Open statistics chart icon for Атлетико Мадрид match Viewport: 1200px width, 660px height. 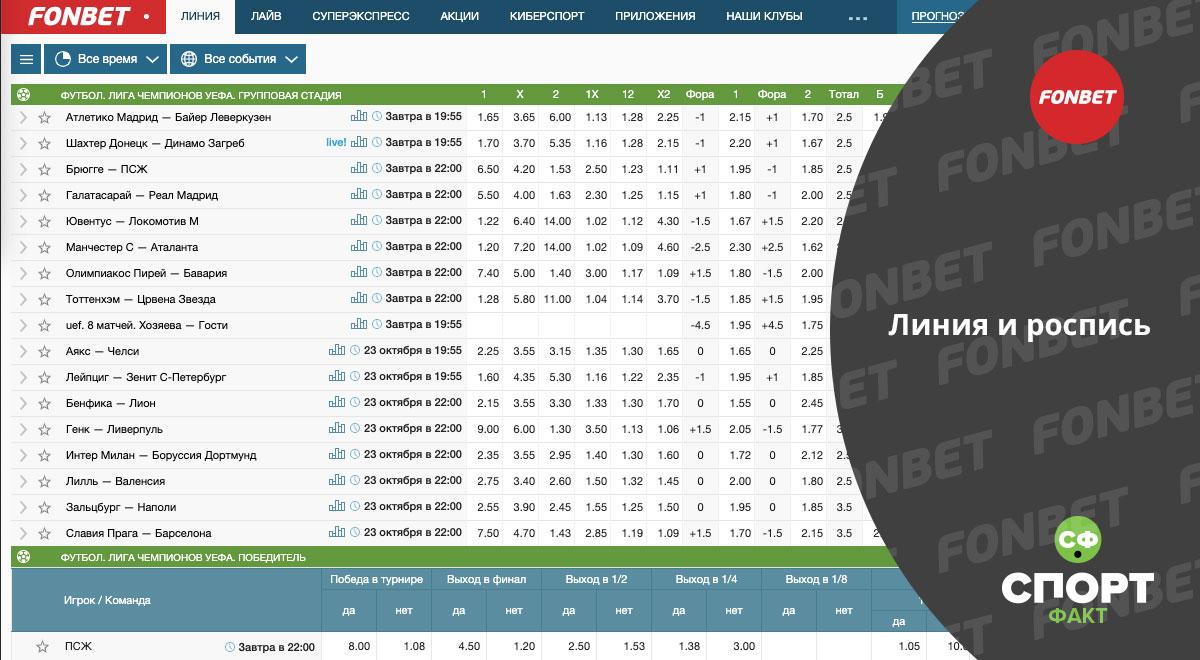[359, 117]
